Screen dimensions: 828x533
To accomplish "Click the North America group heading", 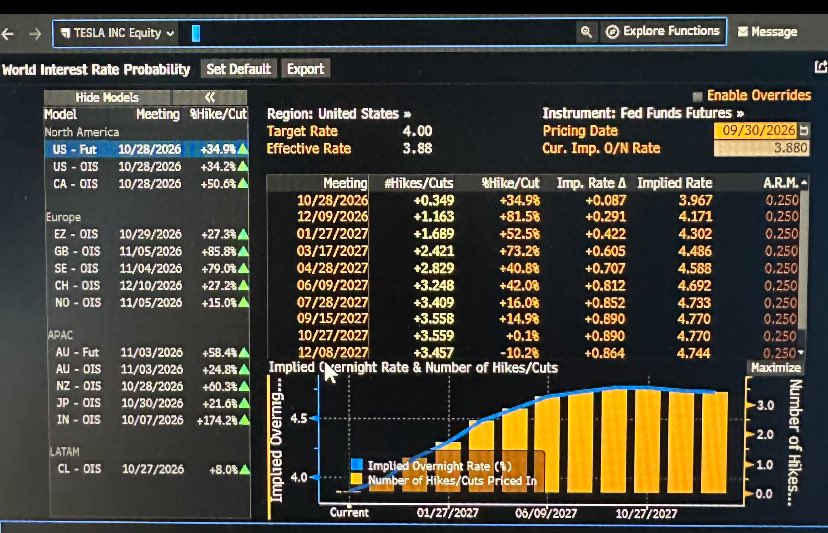I will 82,132.
